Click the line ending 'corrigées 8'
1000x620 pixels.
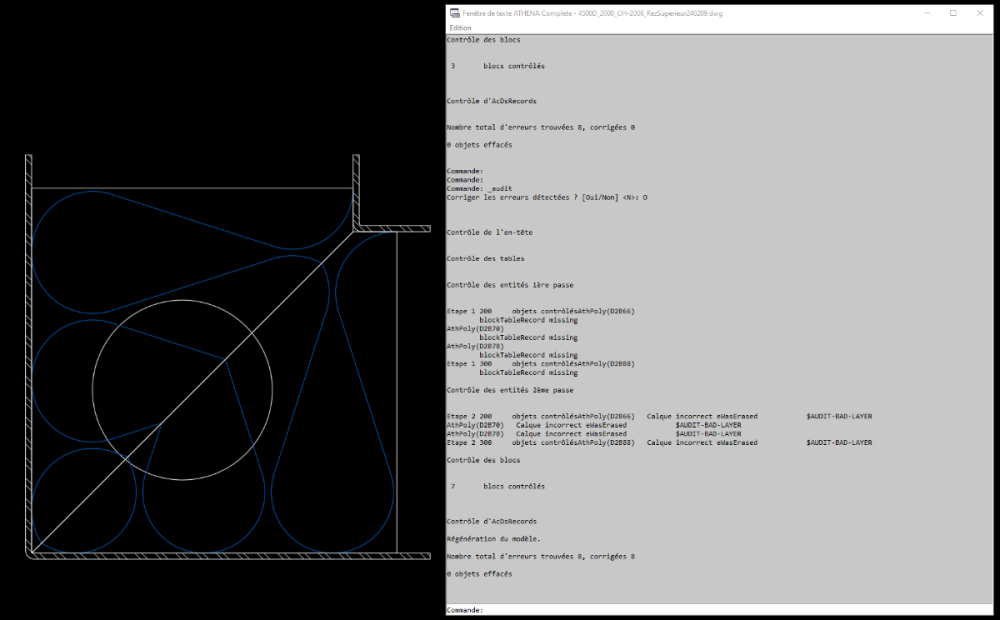tap(540, 556)
